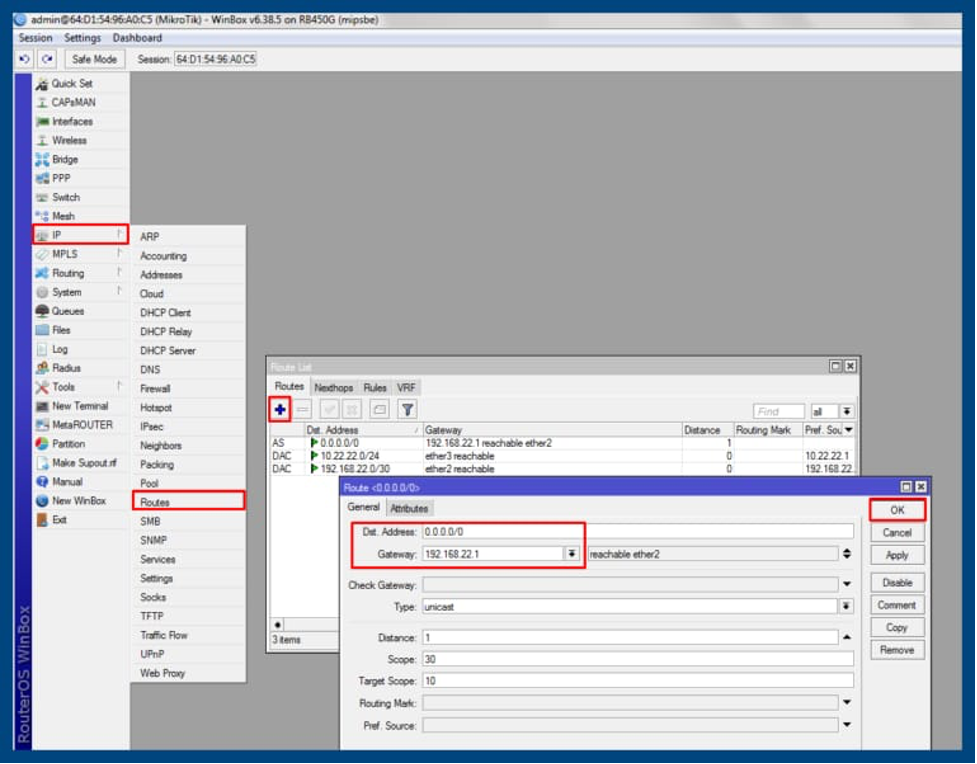Open Queues in the sidebar

(x=80, y=311)
